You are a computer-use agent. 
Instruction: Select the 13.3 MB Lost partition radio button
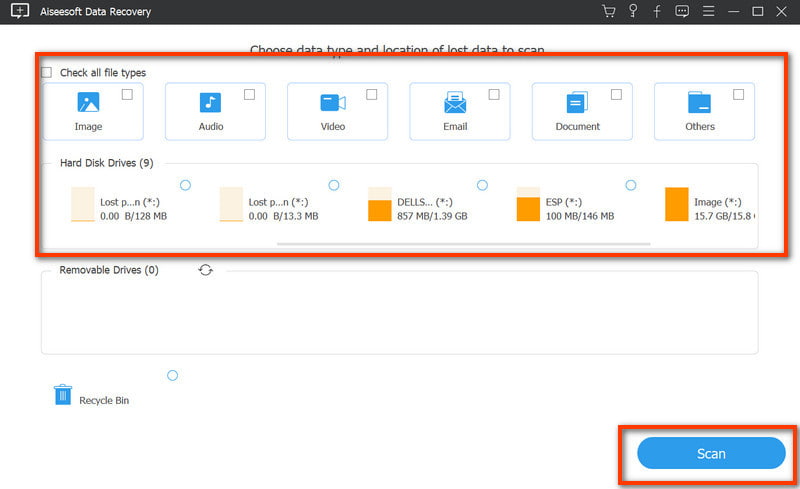[334, 185]
